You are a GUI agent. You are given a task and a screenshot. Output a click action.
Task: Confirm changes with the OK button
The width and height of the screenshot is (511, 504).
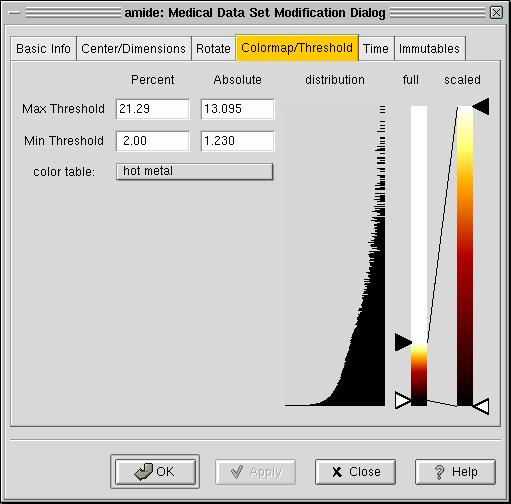pyautogui.click(x=155, y=472)
